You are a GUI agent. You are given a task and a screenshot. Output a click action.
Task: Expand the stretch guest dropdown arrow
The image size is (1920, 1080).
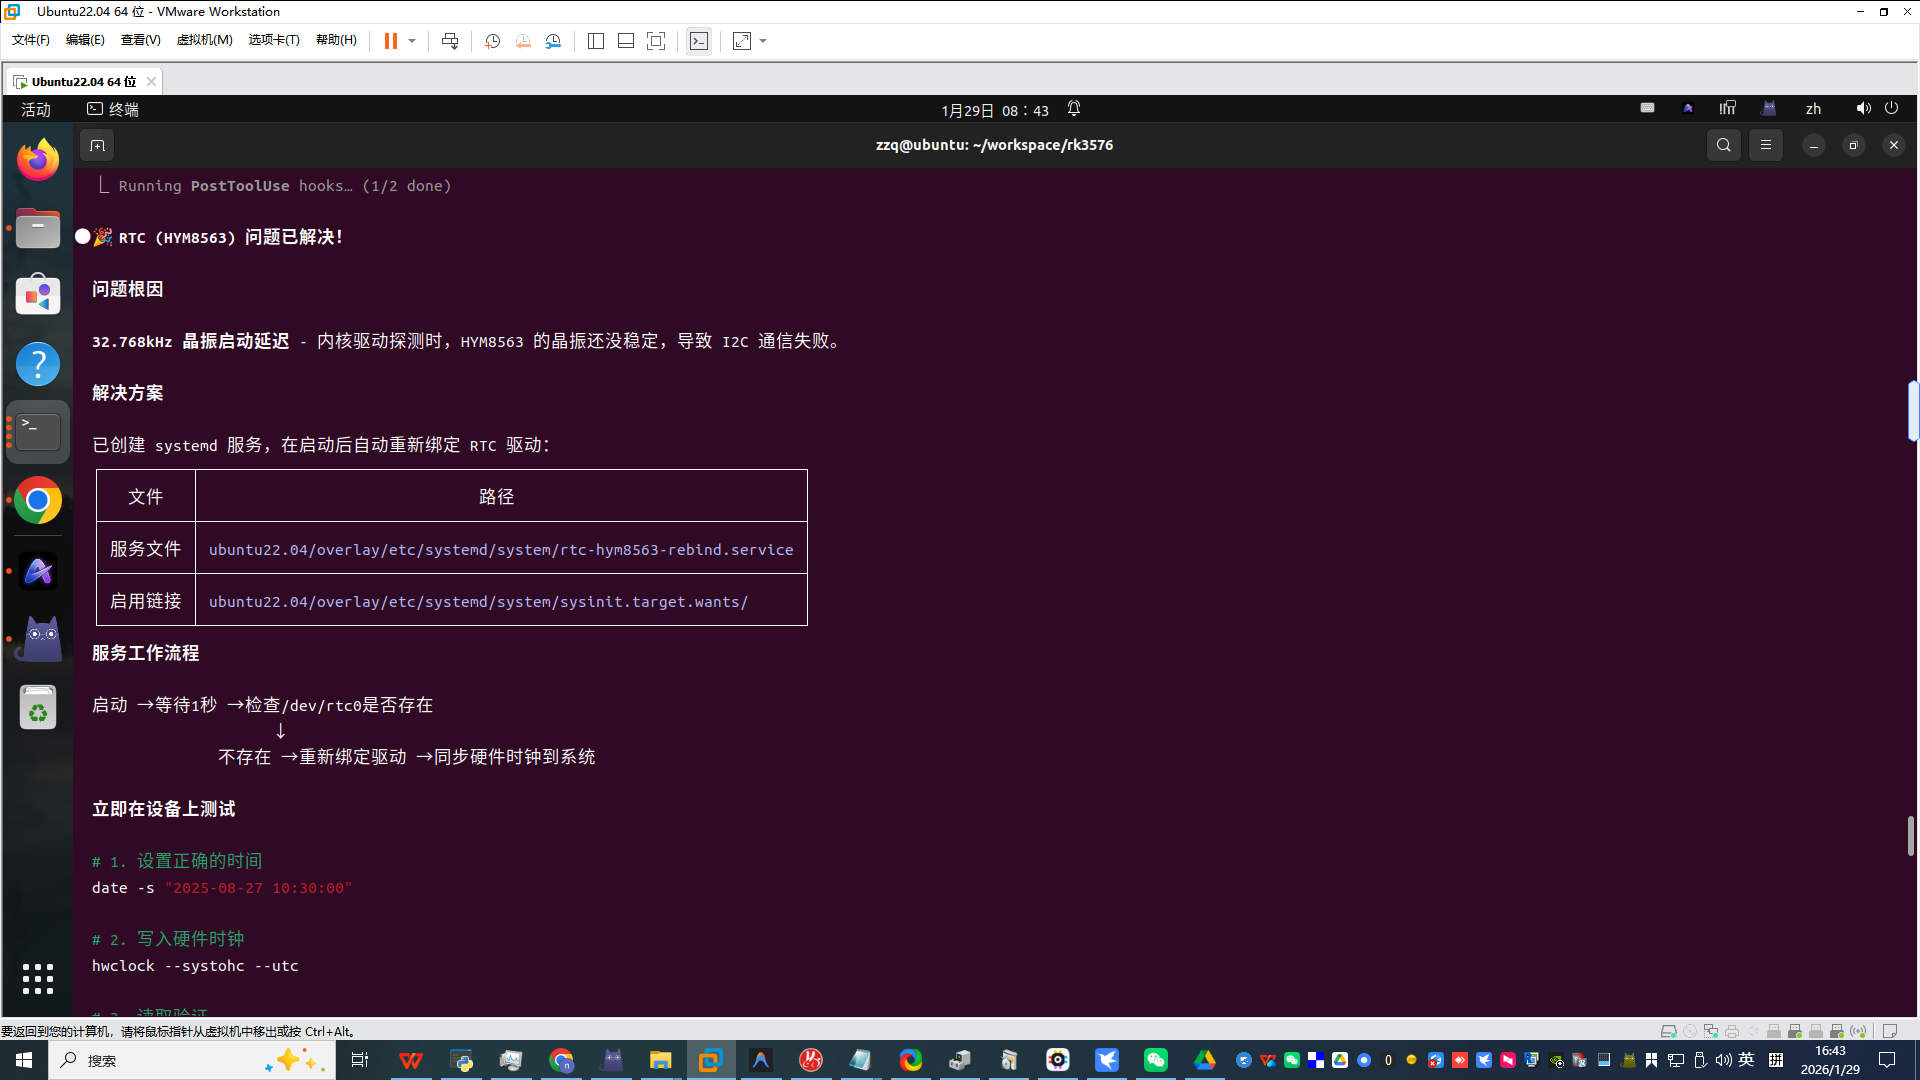[763, 41]
